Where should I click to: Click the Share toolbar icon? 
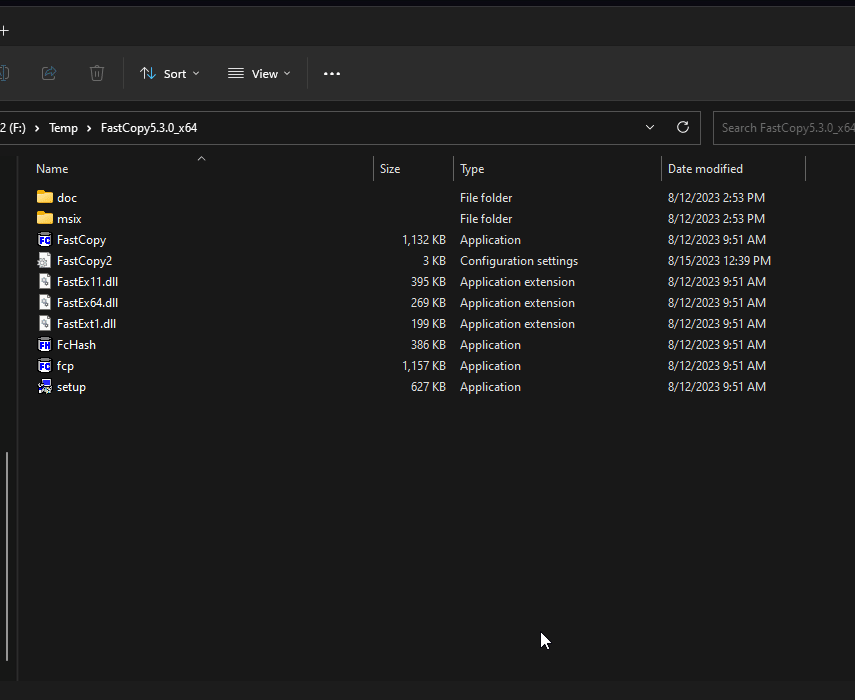49,73
